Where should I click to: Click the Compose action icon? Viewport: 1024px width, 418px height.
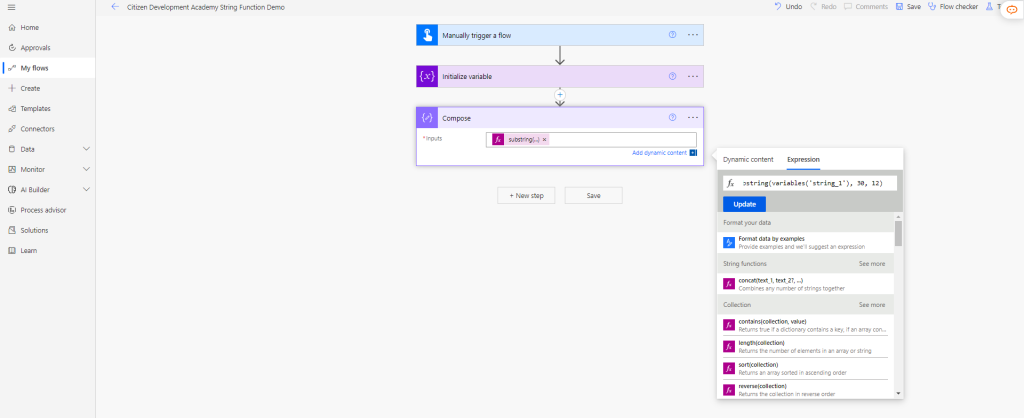click(x=426, y=118)
